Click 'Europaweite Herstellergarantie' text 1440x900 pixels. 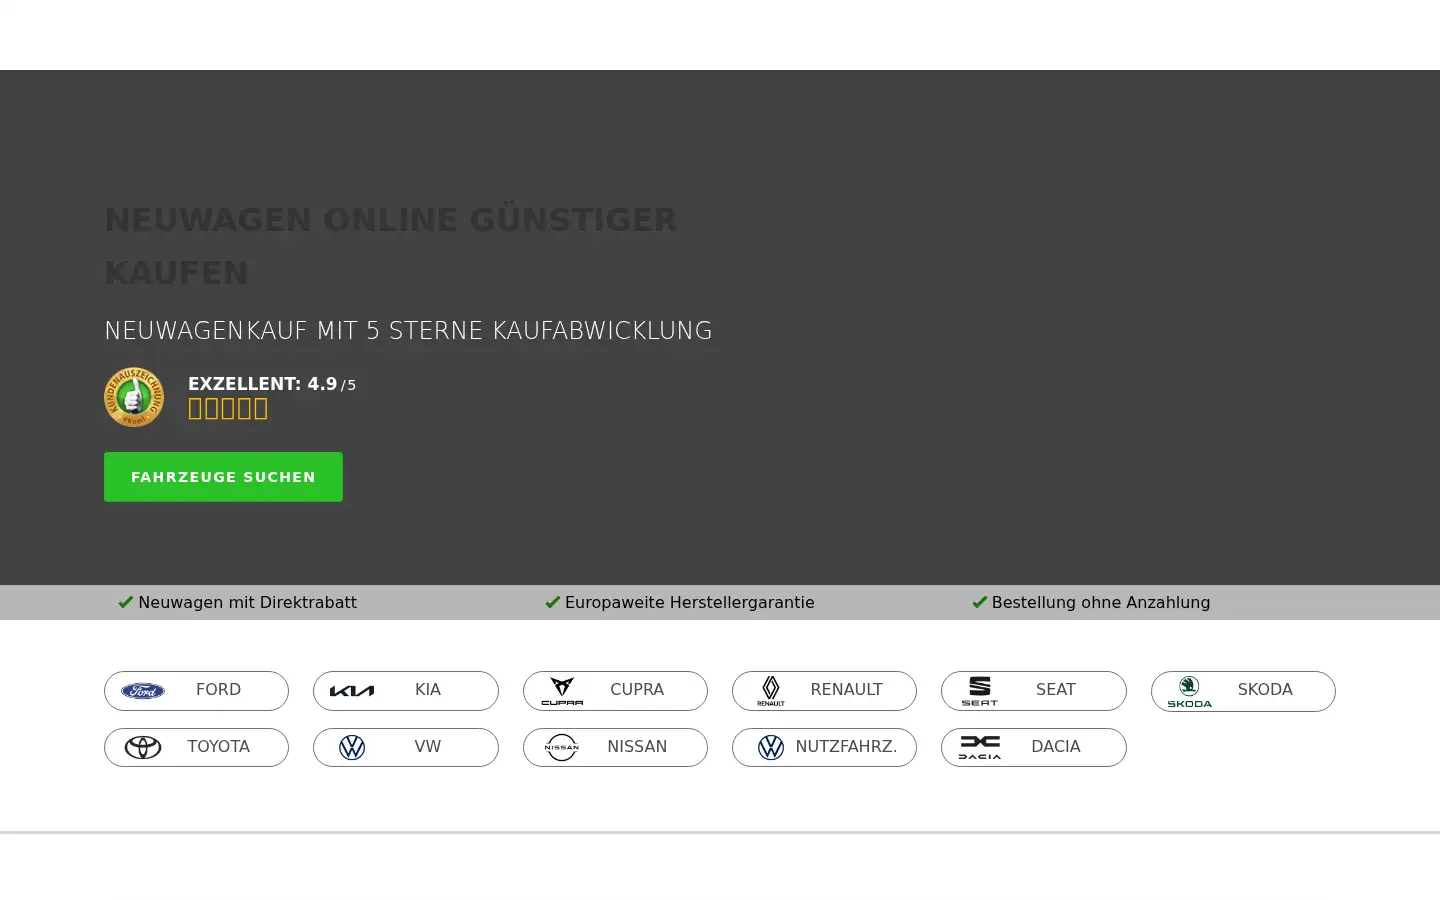pos(689,602)
